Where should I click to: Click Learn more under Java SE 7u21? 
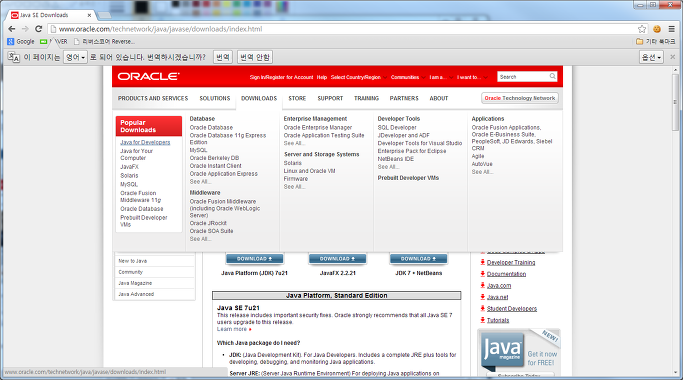[x=232, y=329]
